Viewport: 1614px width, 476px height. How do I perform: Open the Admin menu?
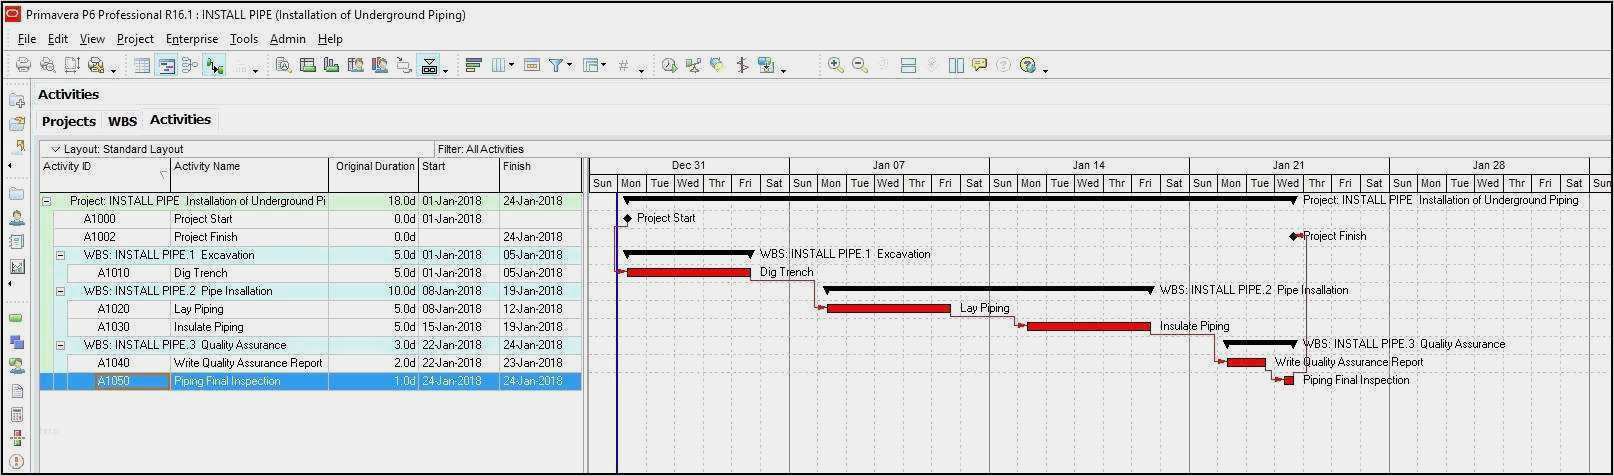(x=288, y=39)
